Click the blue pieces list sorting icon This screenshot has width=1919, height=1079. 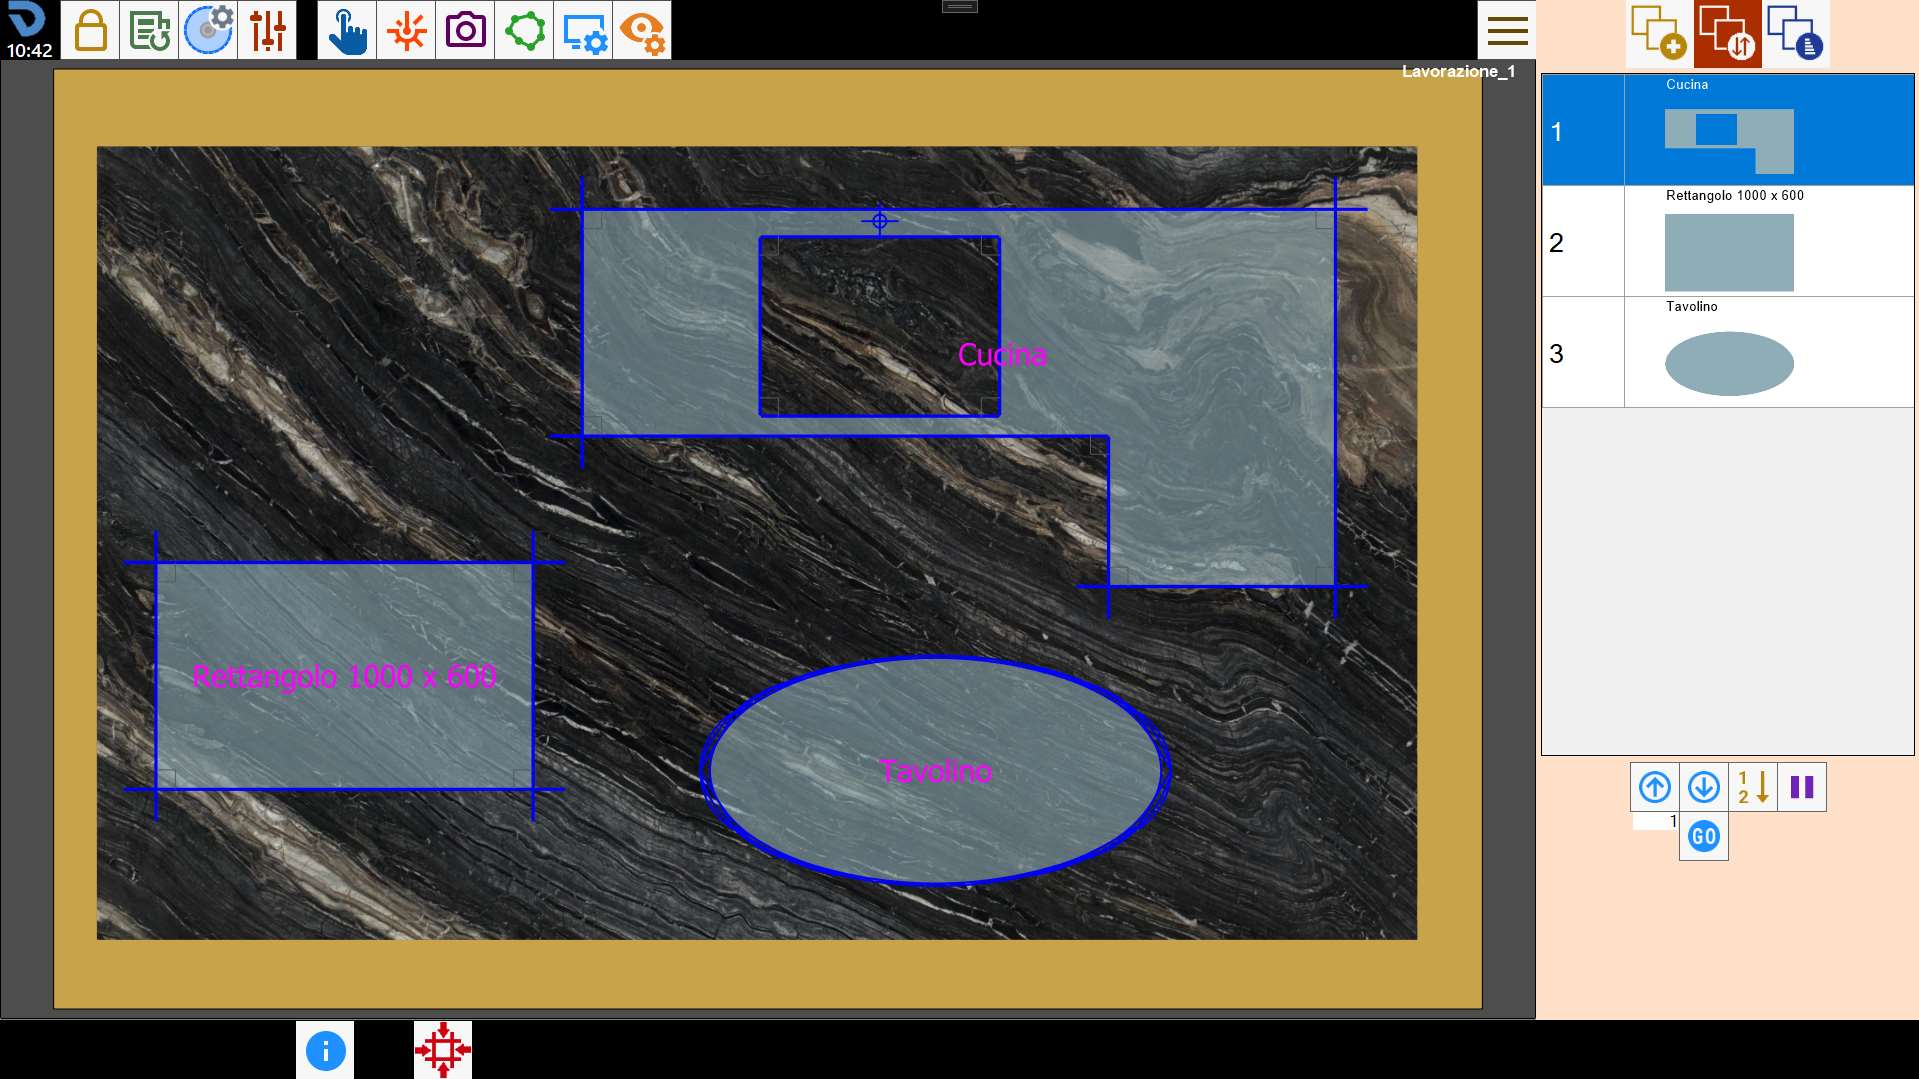(1796, 34)
